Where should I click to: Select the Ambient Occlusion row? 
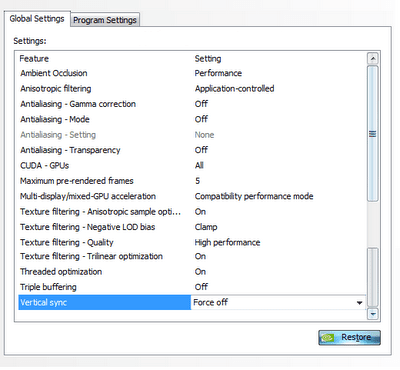(x=192, y=73)
